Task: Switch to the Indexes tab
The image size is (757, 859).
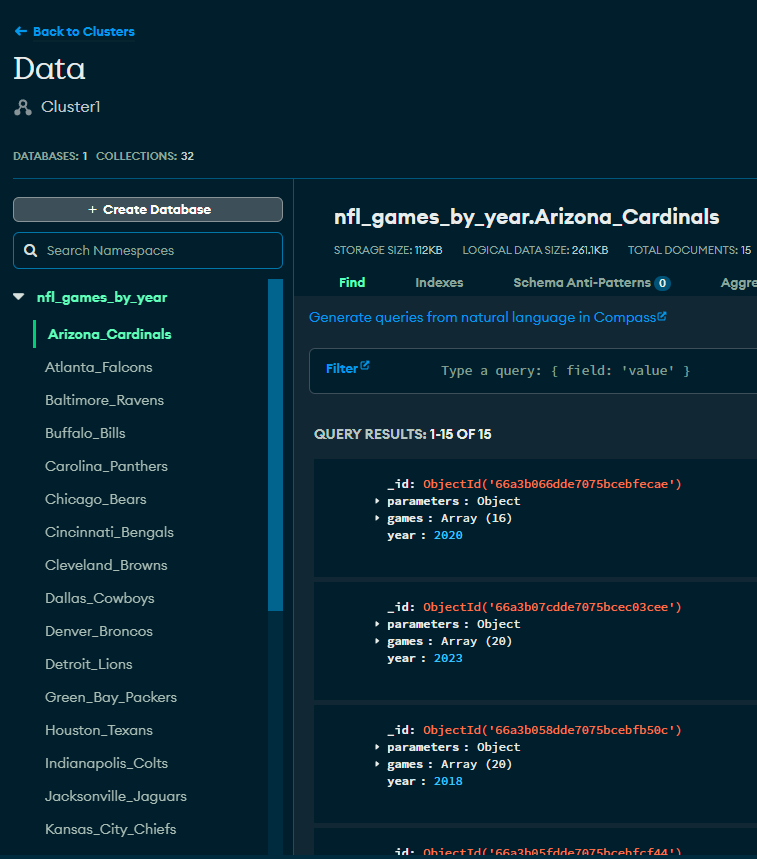Action: pyautogui.click(x=439, y=283)
